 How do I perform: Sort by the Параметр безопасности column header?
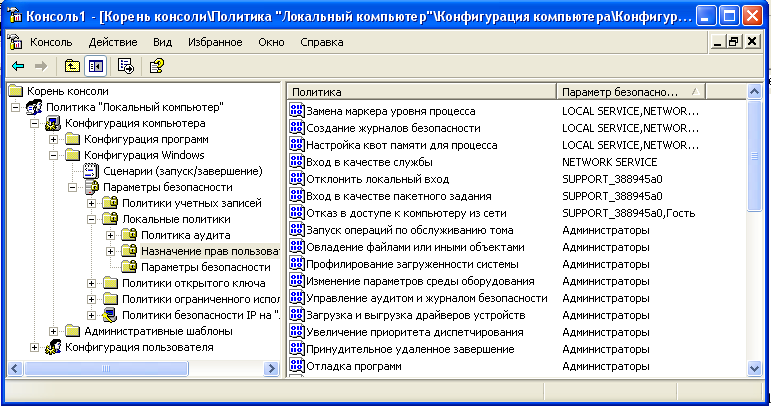(x=631, y=92)
